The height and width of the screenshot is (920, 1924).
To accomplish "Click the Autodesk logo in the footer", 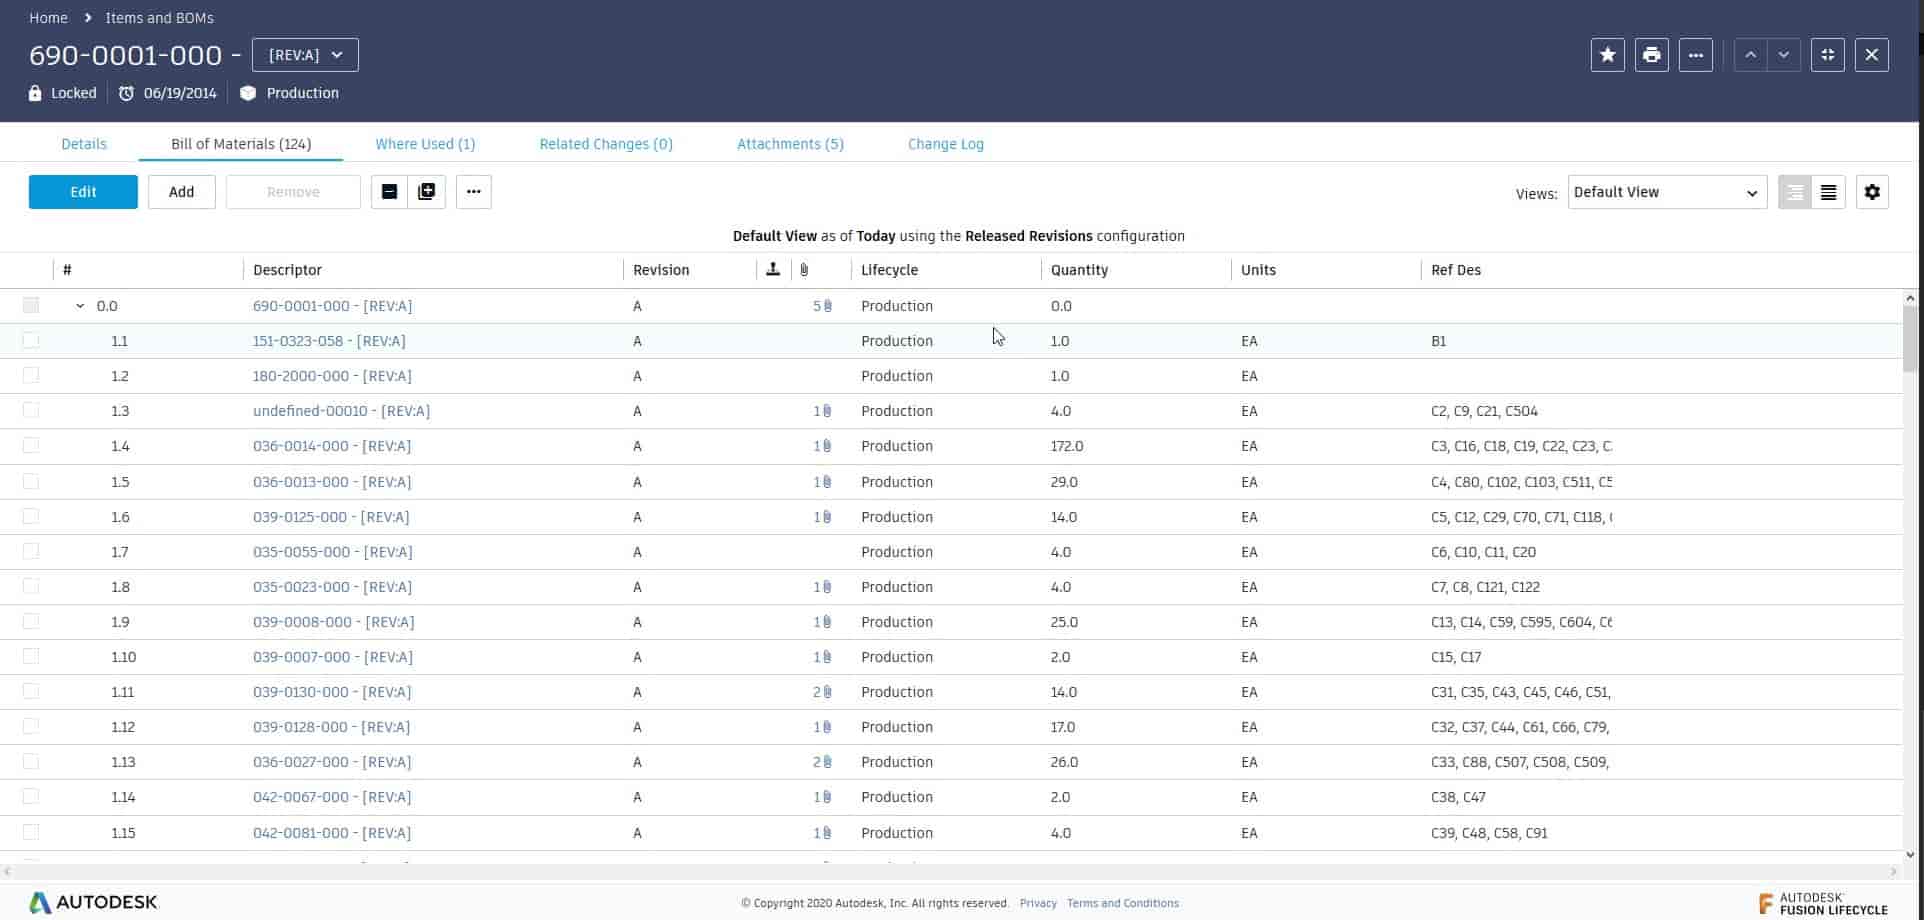I will point(93,902).
